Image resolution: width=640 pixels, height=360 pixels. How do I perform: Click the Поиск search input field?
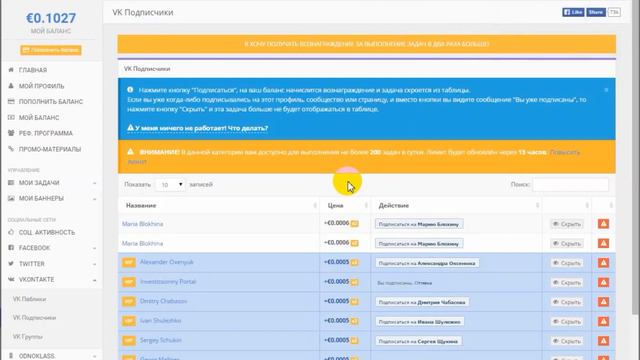tap(570, 184)
